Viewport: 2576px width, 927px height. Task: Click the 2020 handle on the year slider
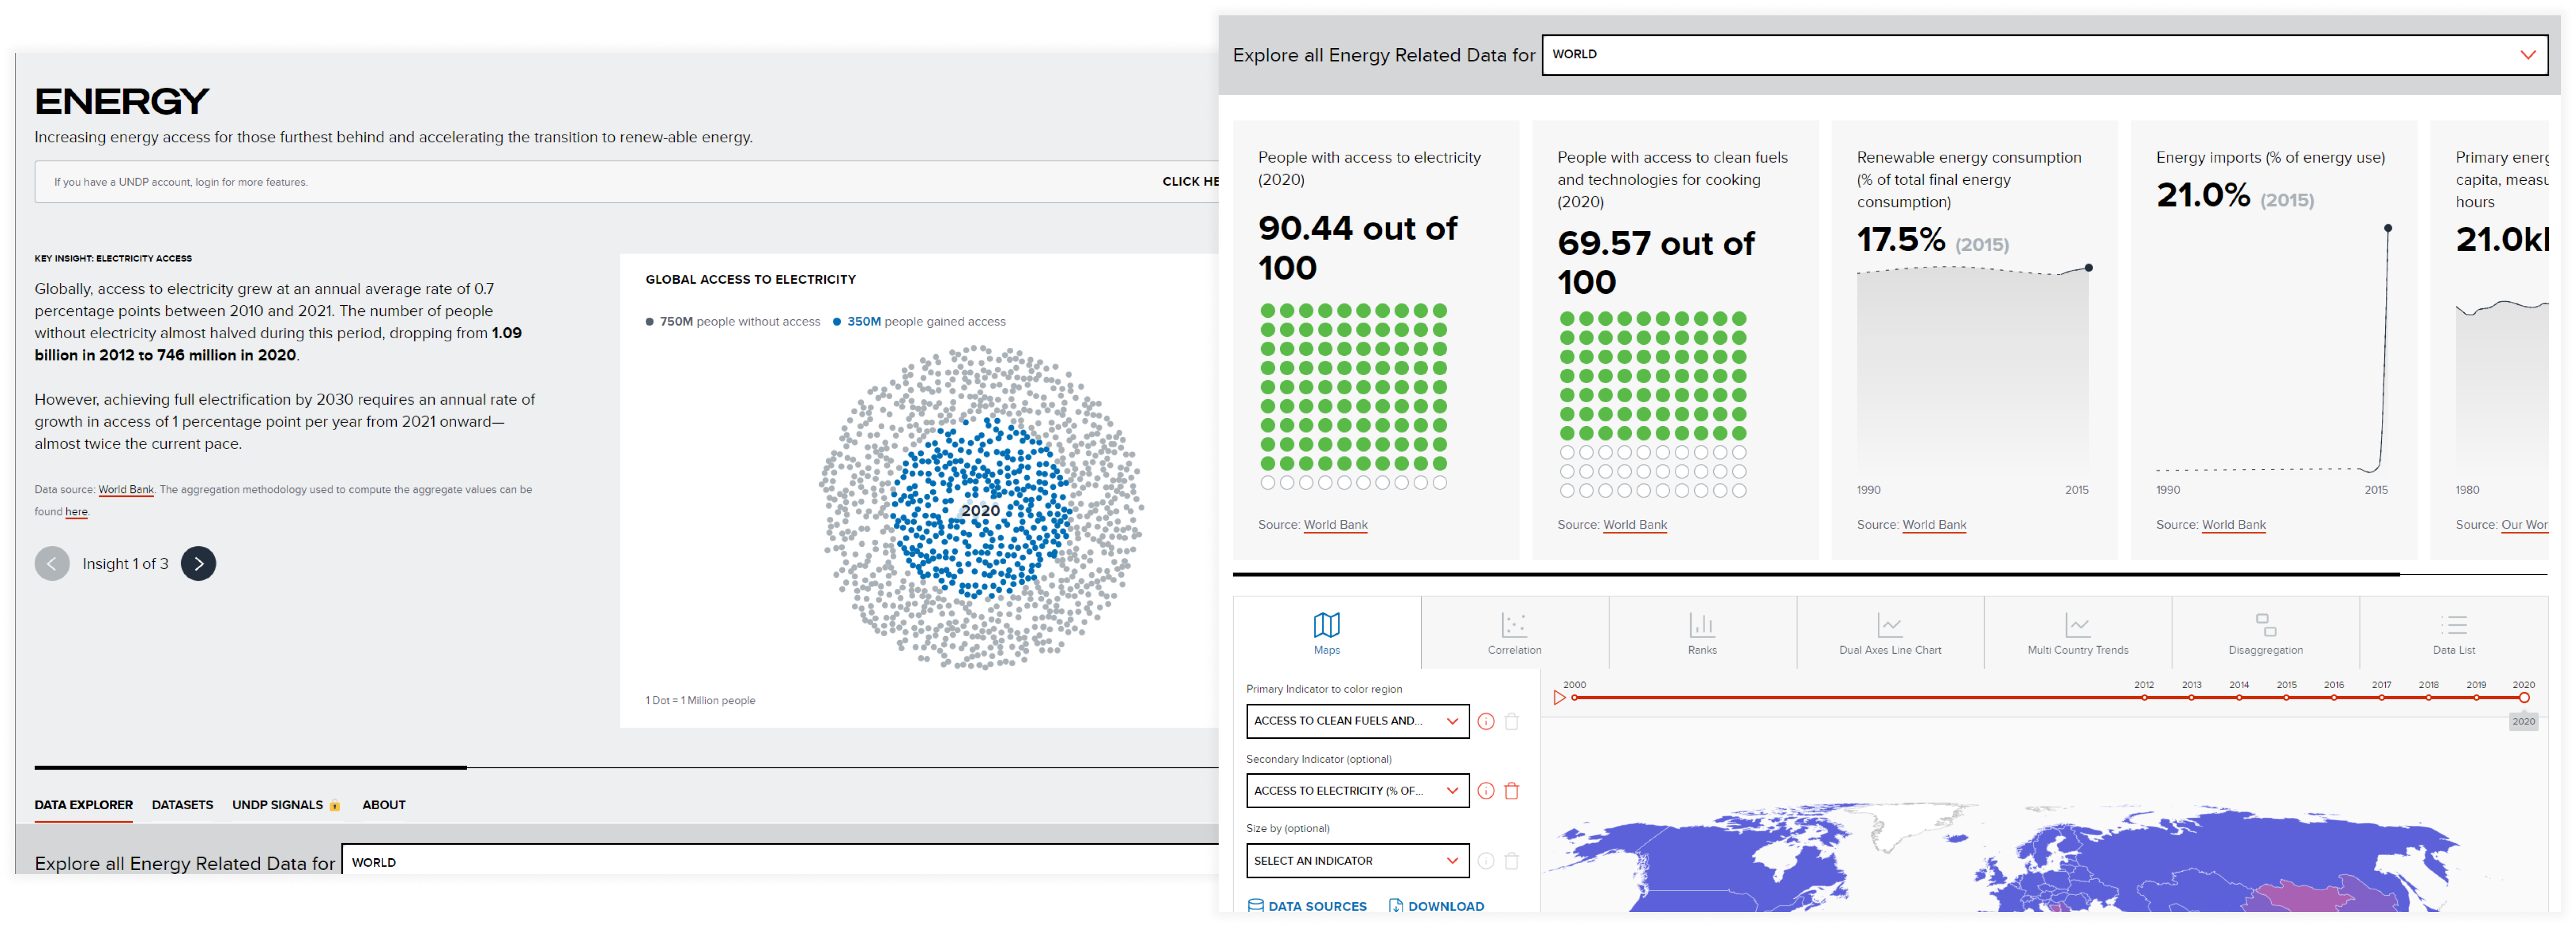pos(2524,697)
